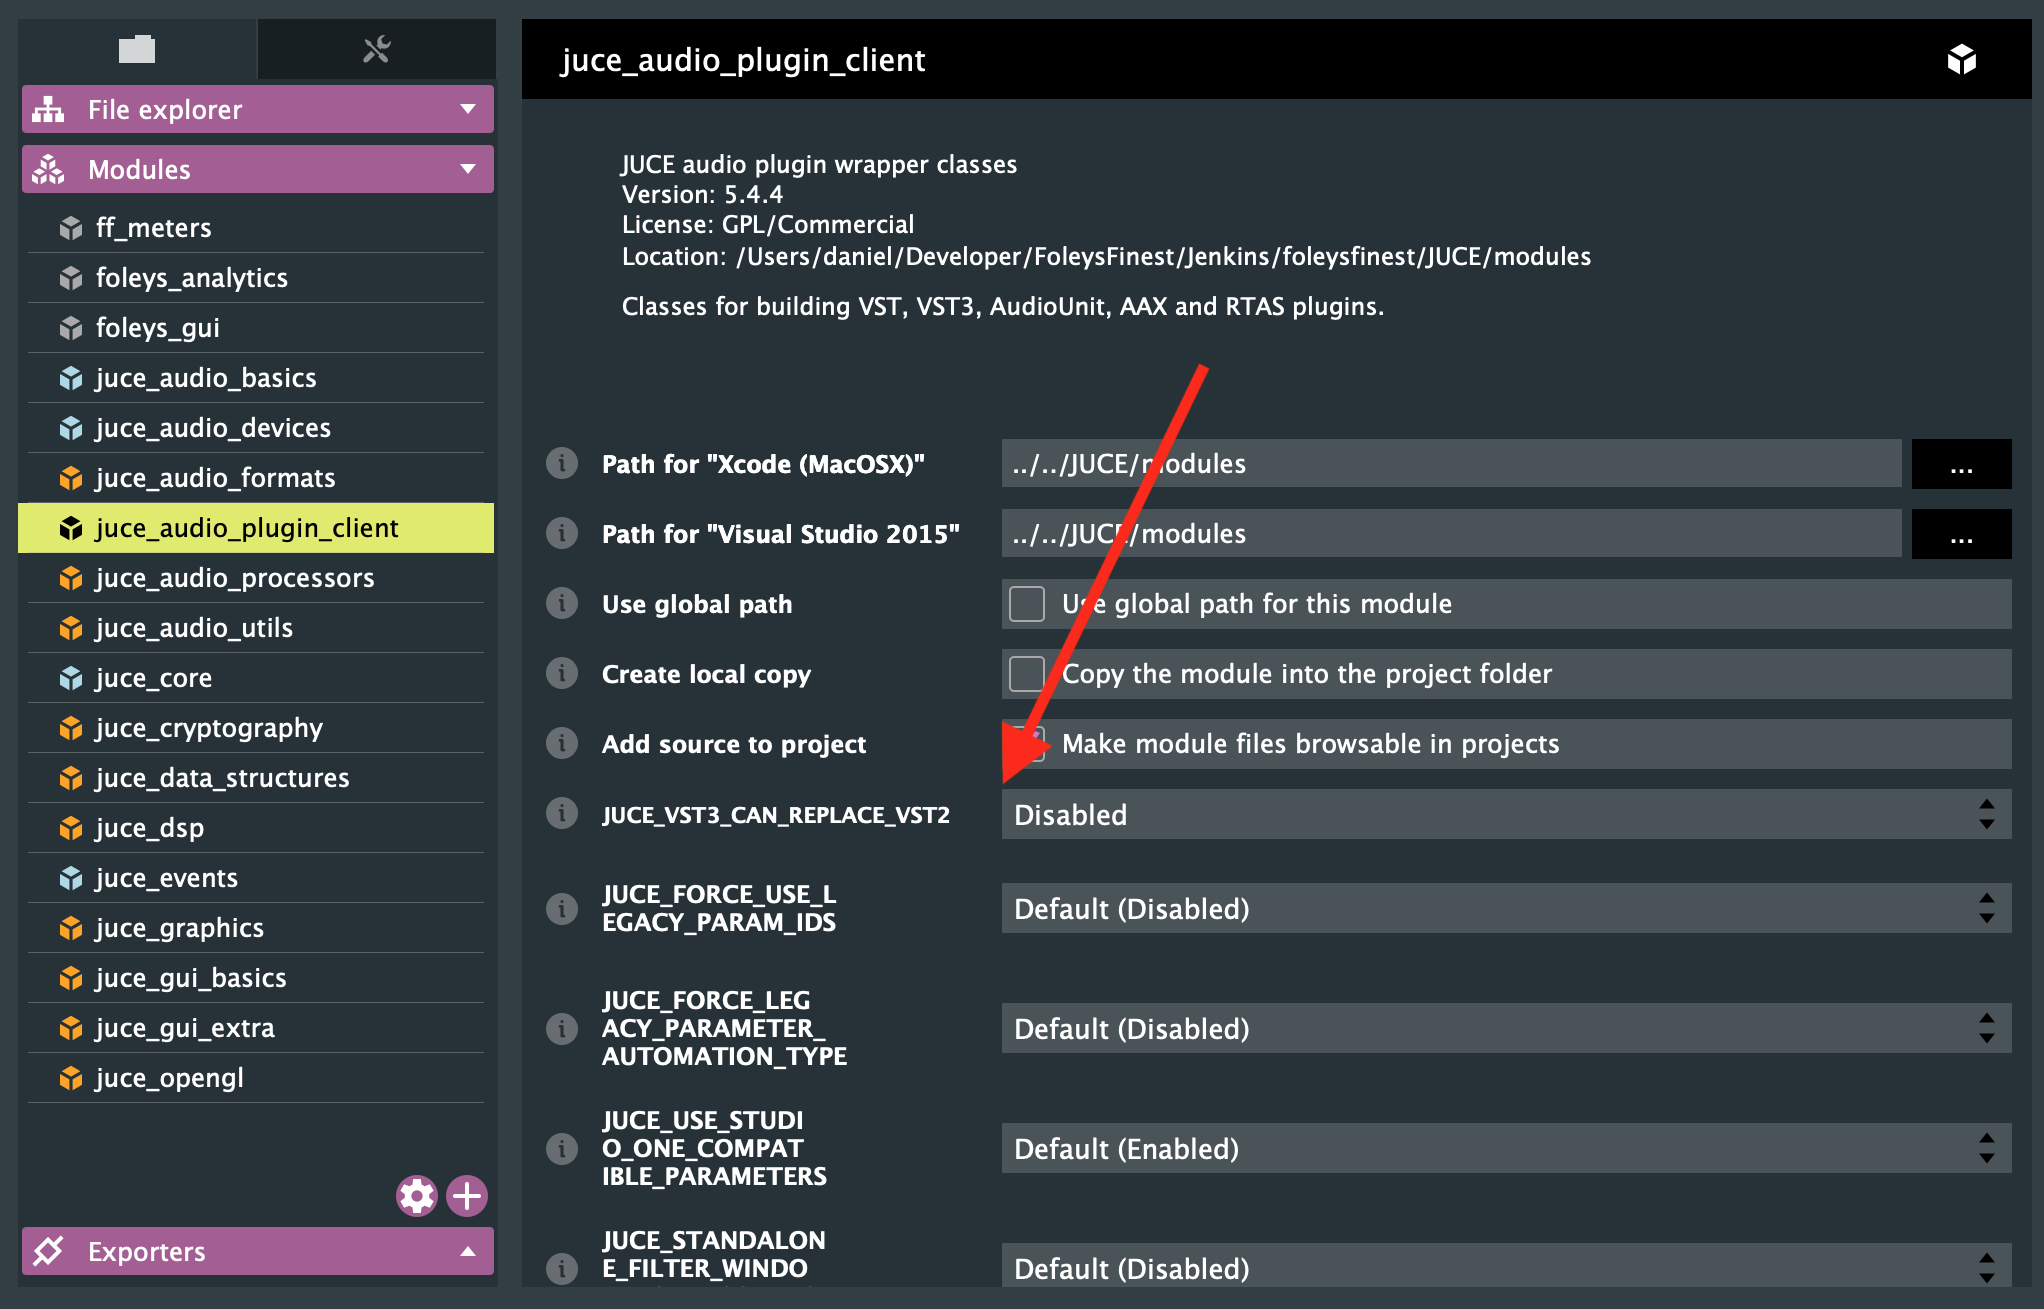
Task: Click info icon for Create local copy
Action: 562,674
